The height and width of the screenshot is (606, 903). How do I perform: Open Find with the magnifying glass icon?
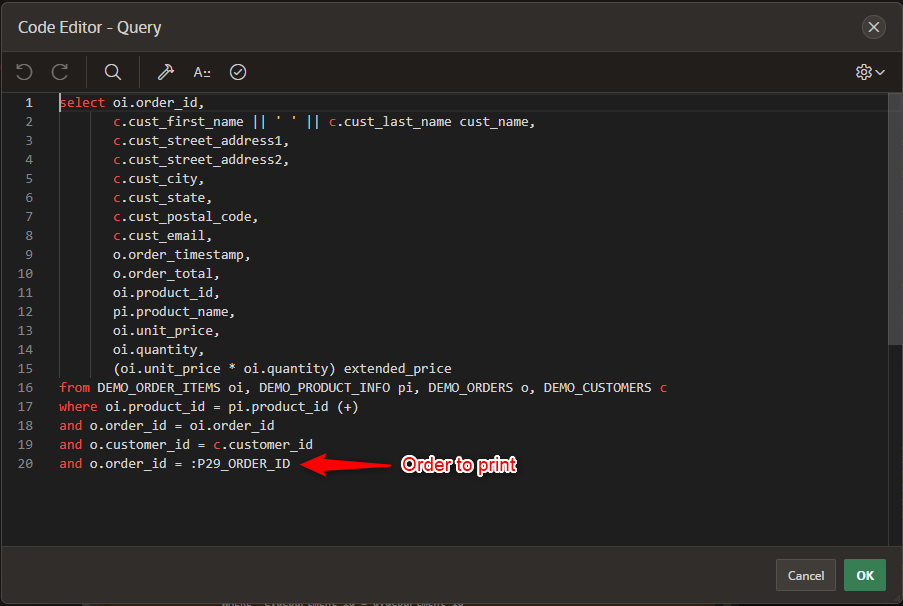[x=113, y=72]
